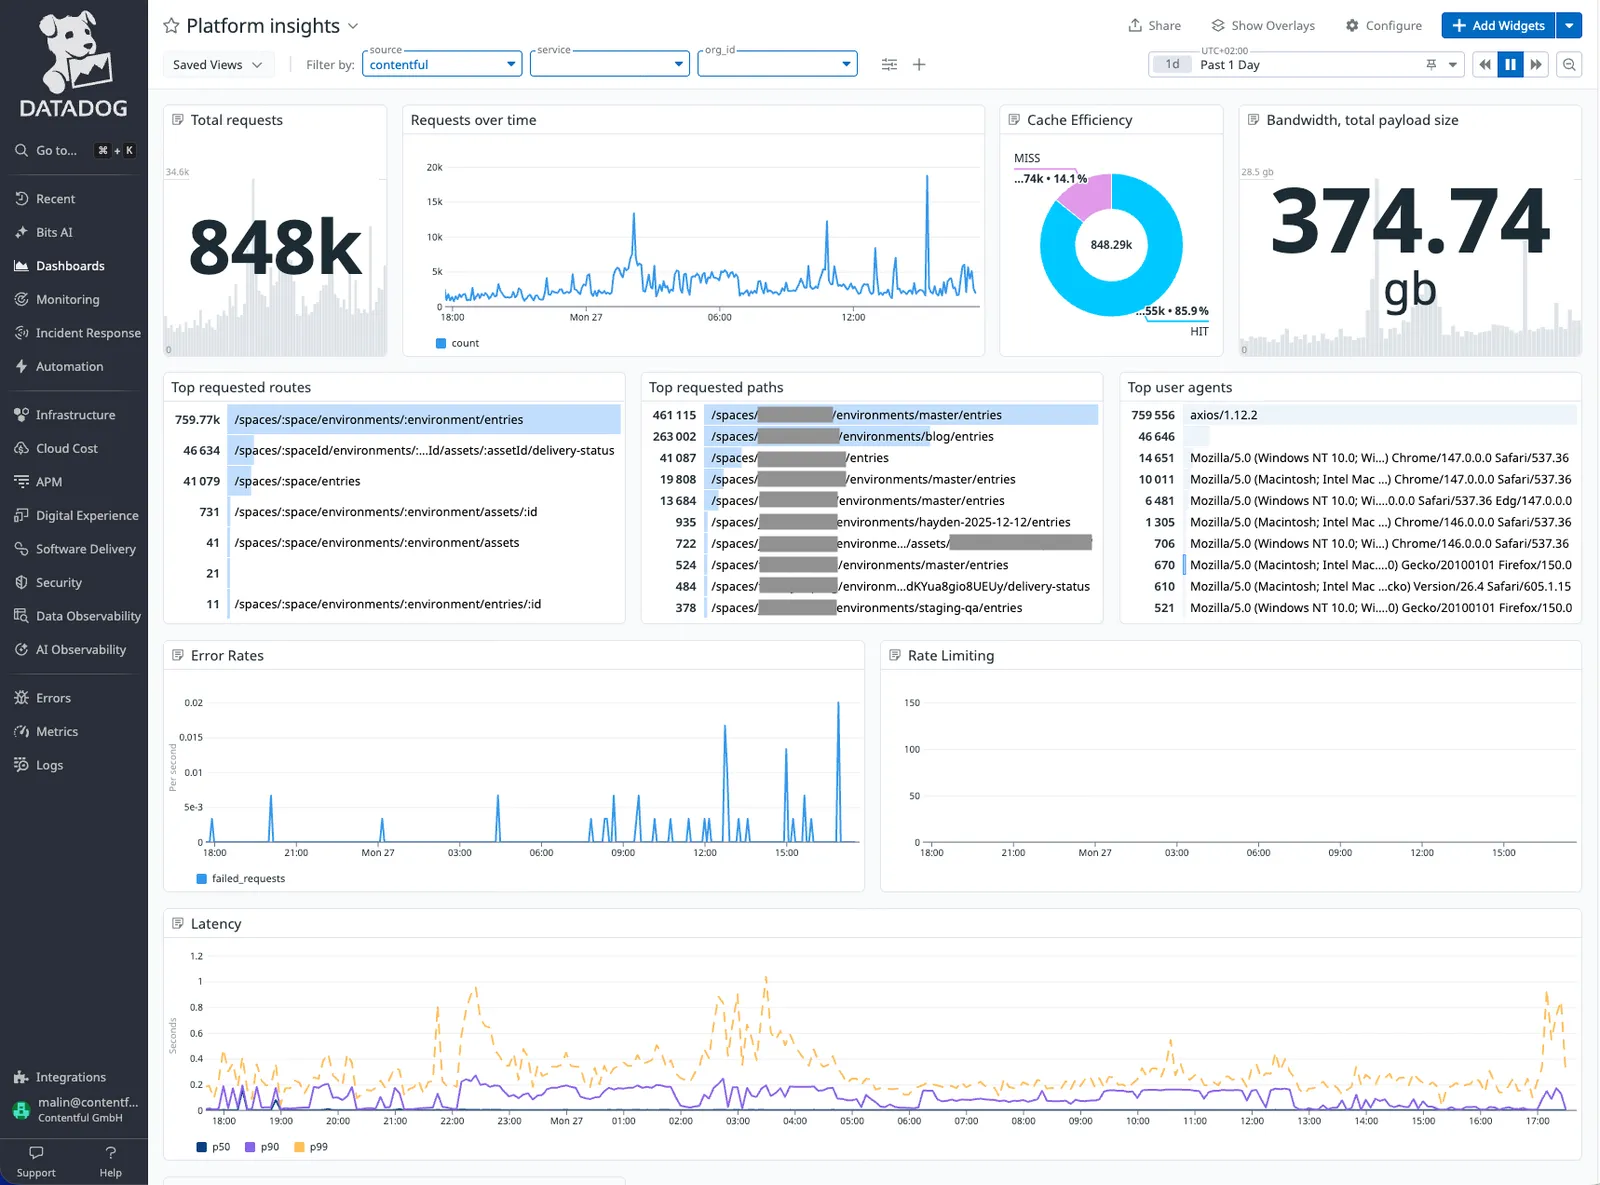1600x1185 pixels.
Task: Click the Infrastructure sidebar icon
Action: [21, 415]
